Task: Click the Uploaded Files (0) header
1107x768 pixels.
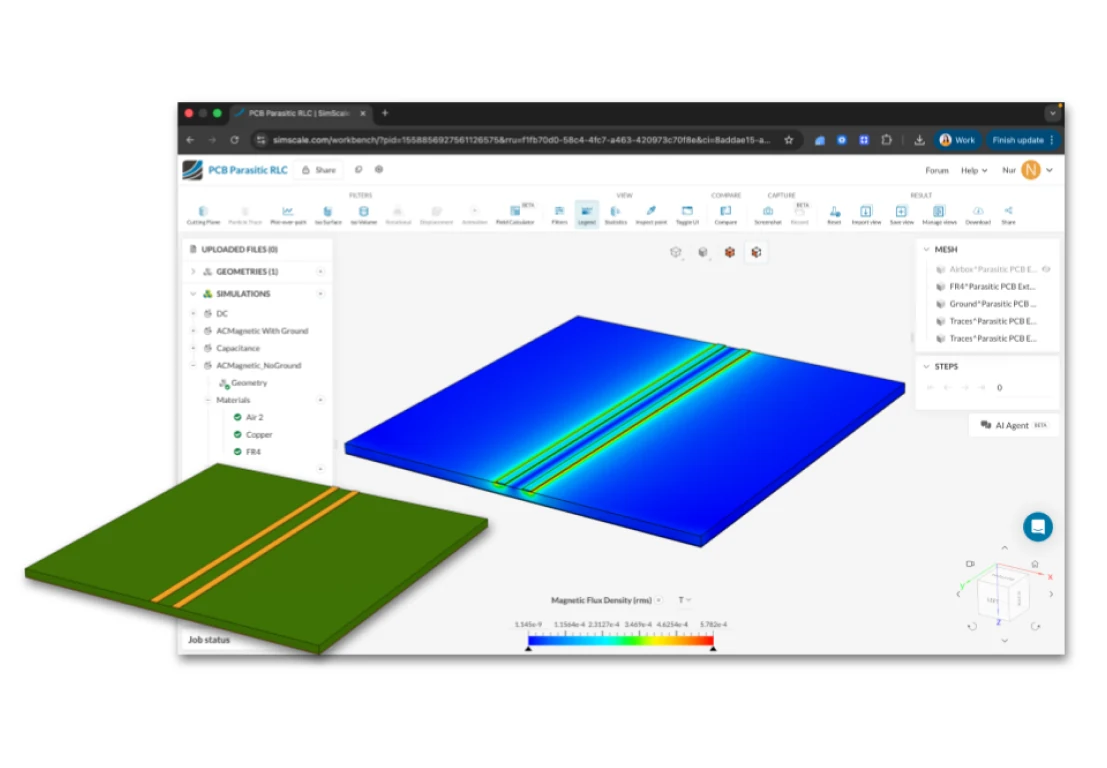Action: [x=239, y=249]
